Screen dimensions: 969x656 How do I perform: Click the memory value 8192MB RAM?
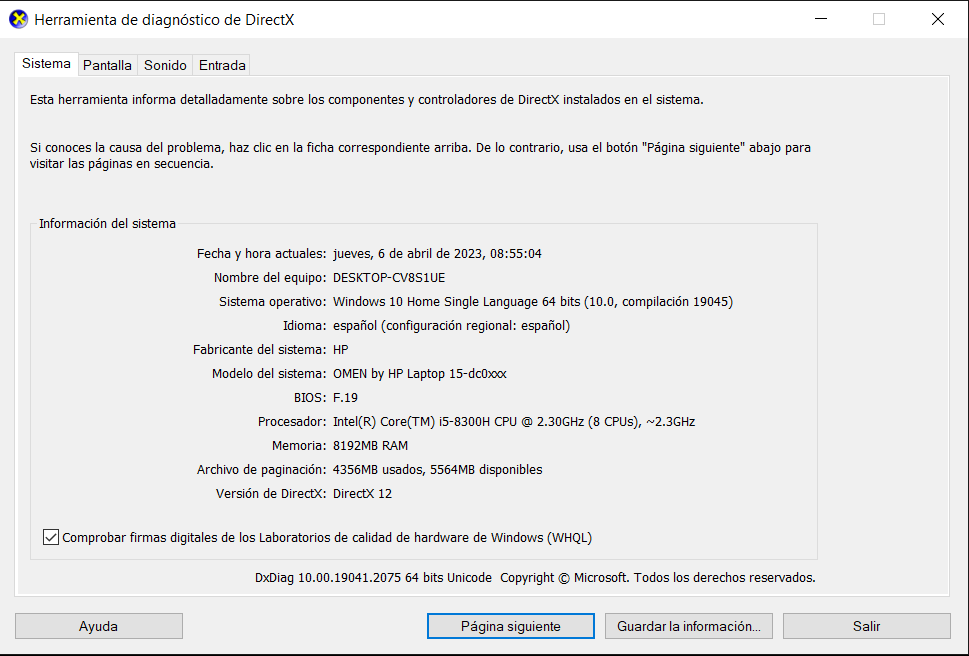370,446
